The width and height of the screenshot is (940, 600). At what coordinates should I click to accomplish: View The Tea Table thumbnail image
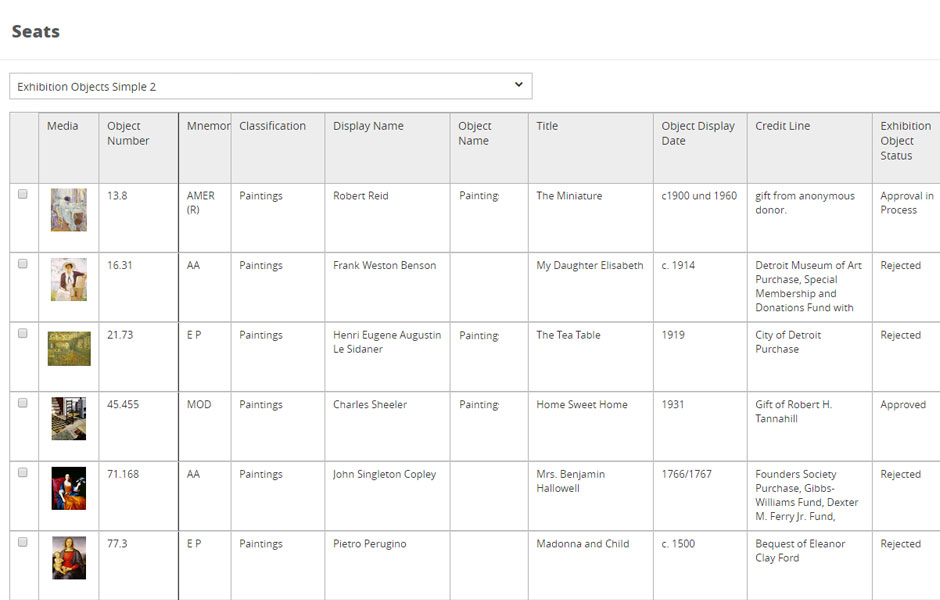(69, 348)
